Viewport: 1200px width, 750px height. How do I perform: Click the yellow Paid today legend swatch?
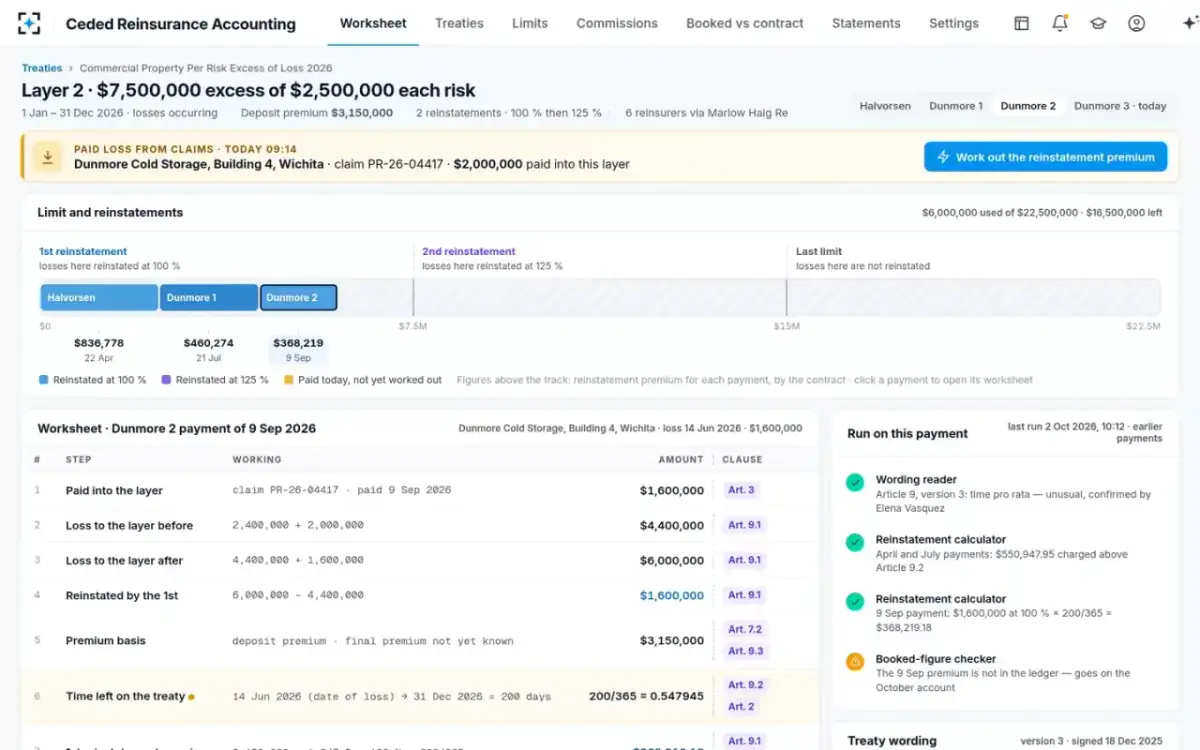(289, 380)
